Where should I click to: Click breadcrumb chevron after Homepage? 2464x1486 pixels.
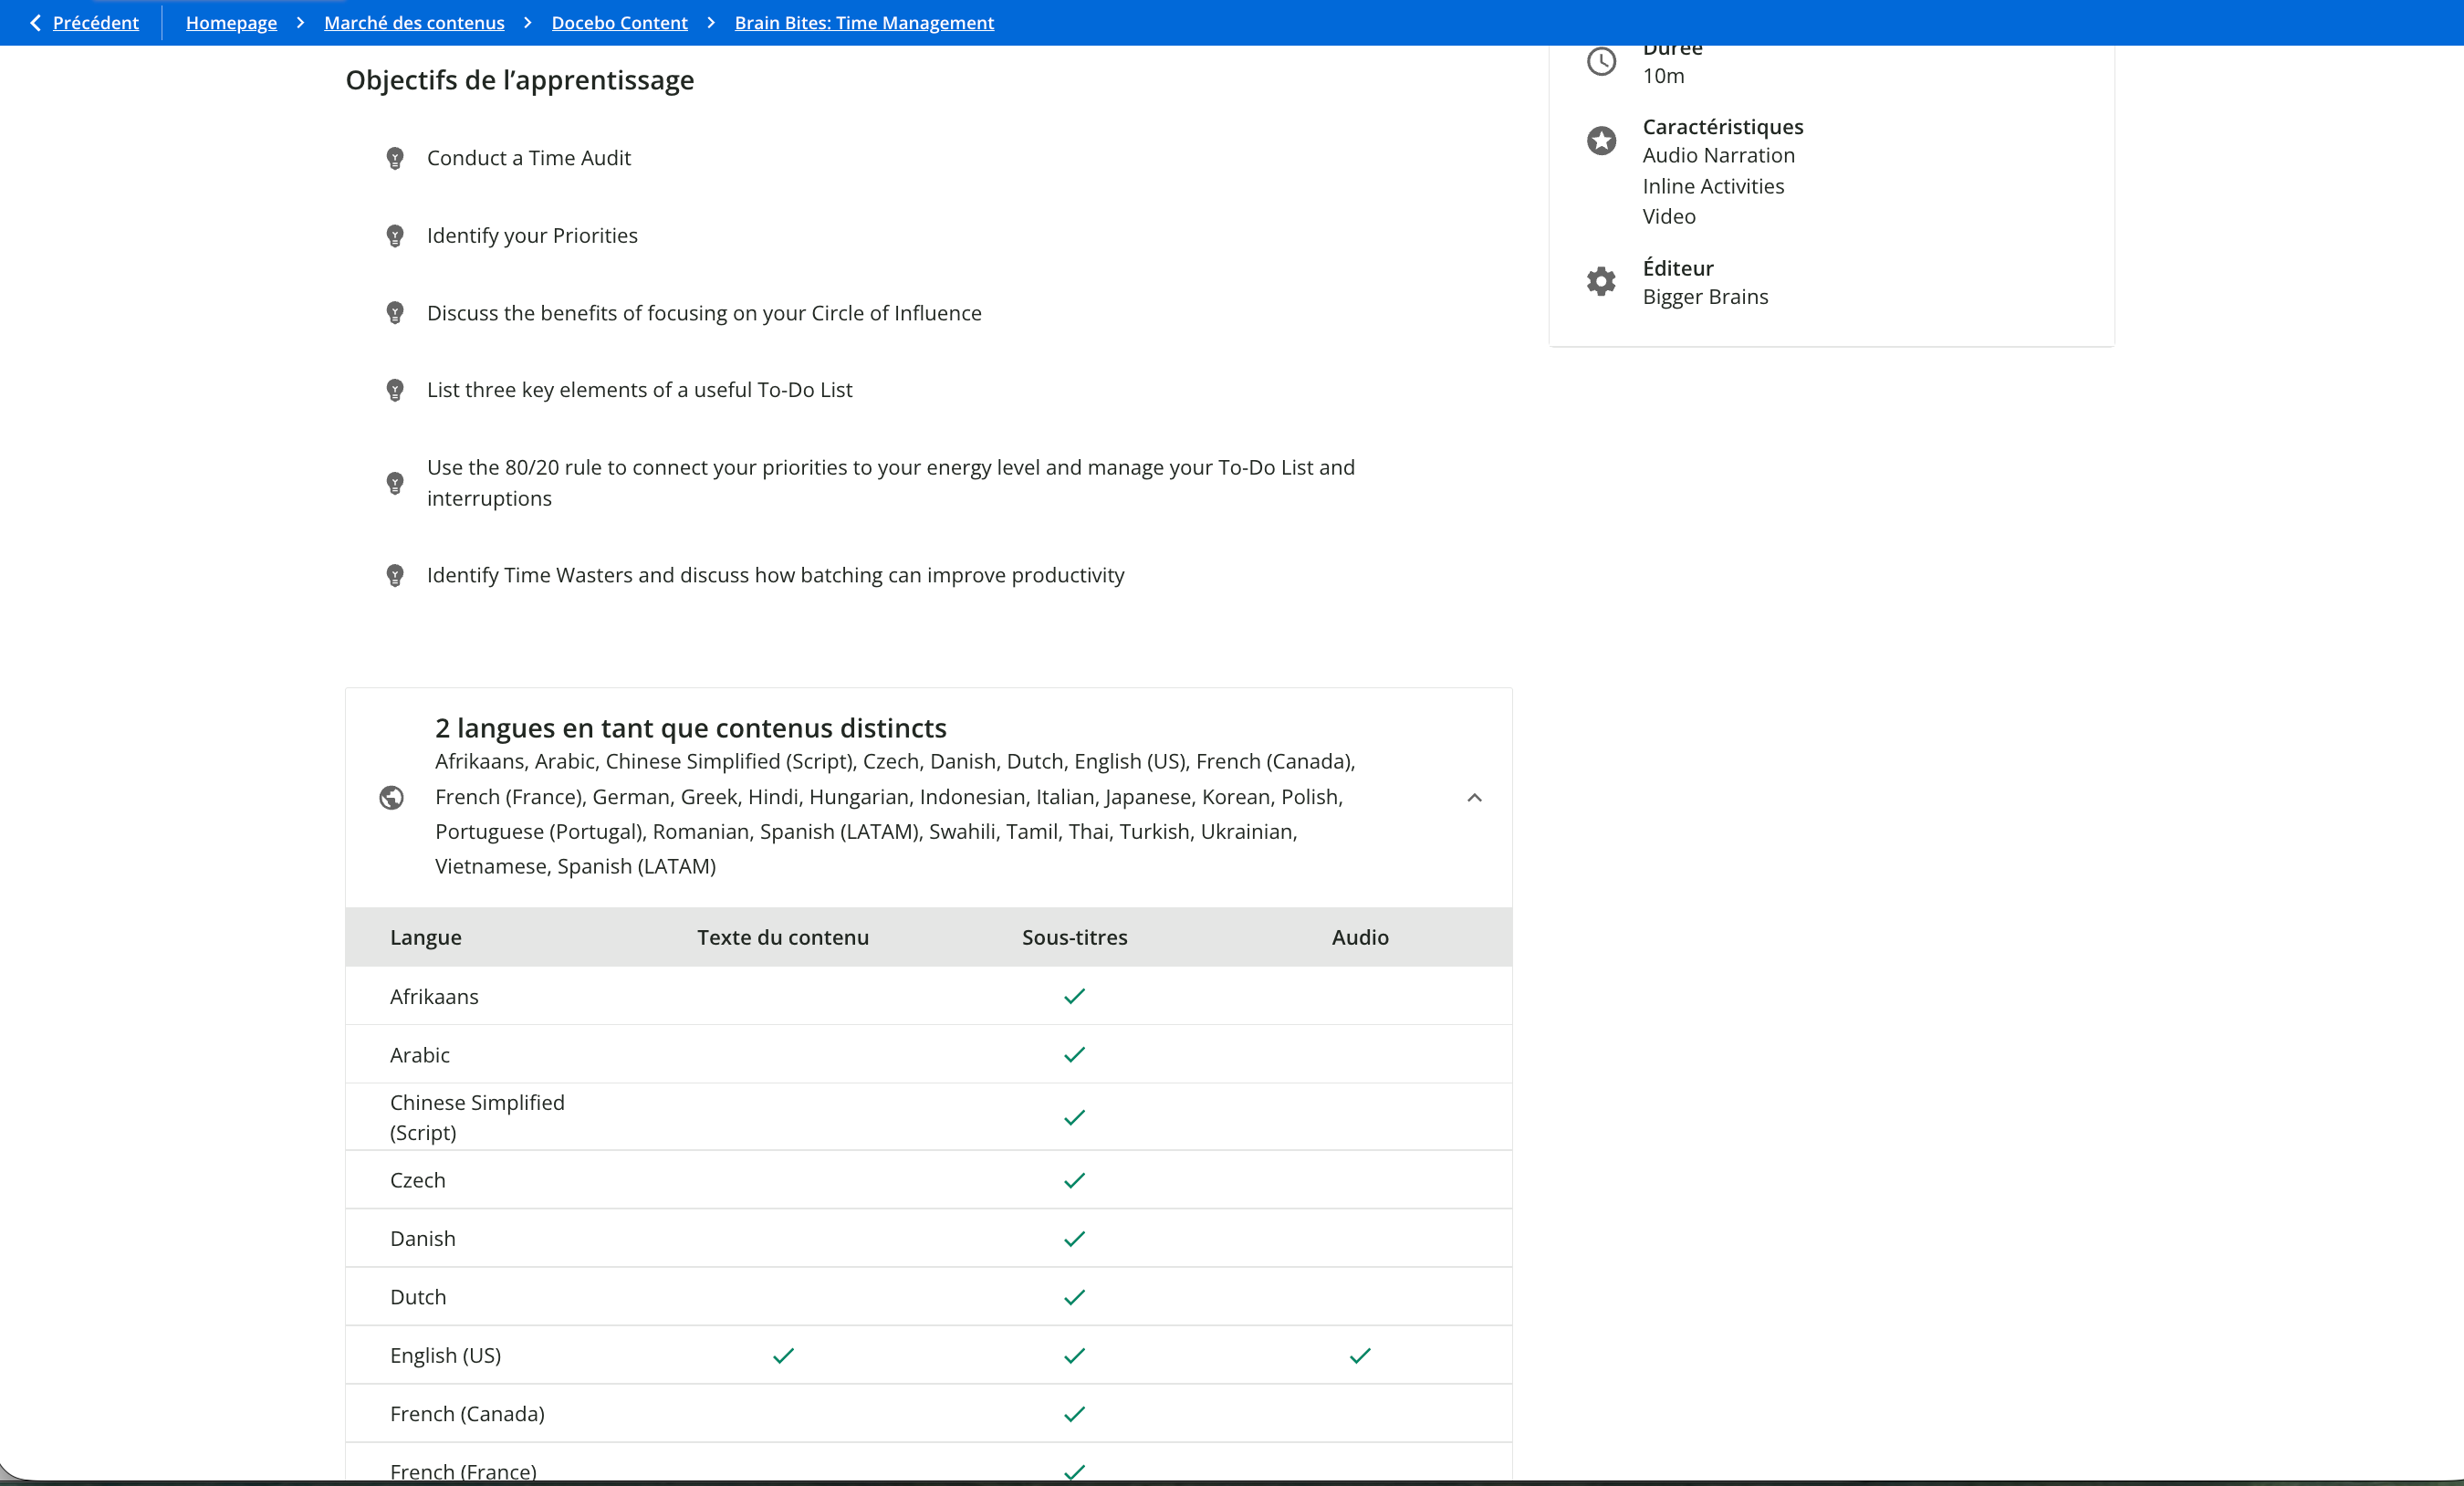(x=300, y=22)
